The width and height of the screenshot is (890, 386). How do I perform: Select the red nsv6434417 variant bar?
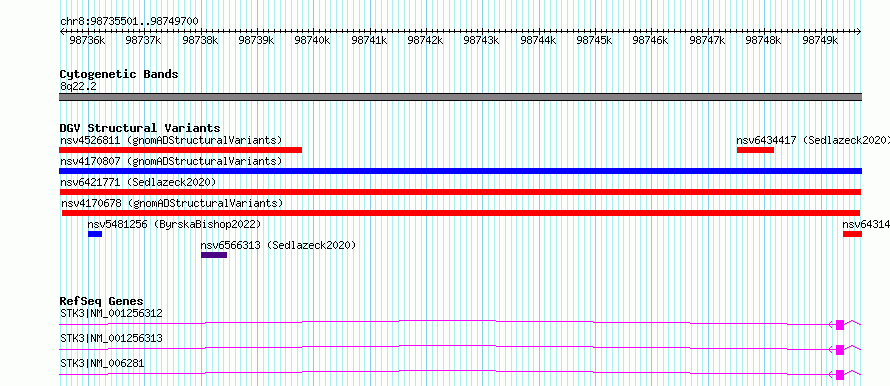[755, 150]
